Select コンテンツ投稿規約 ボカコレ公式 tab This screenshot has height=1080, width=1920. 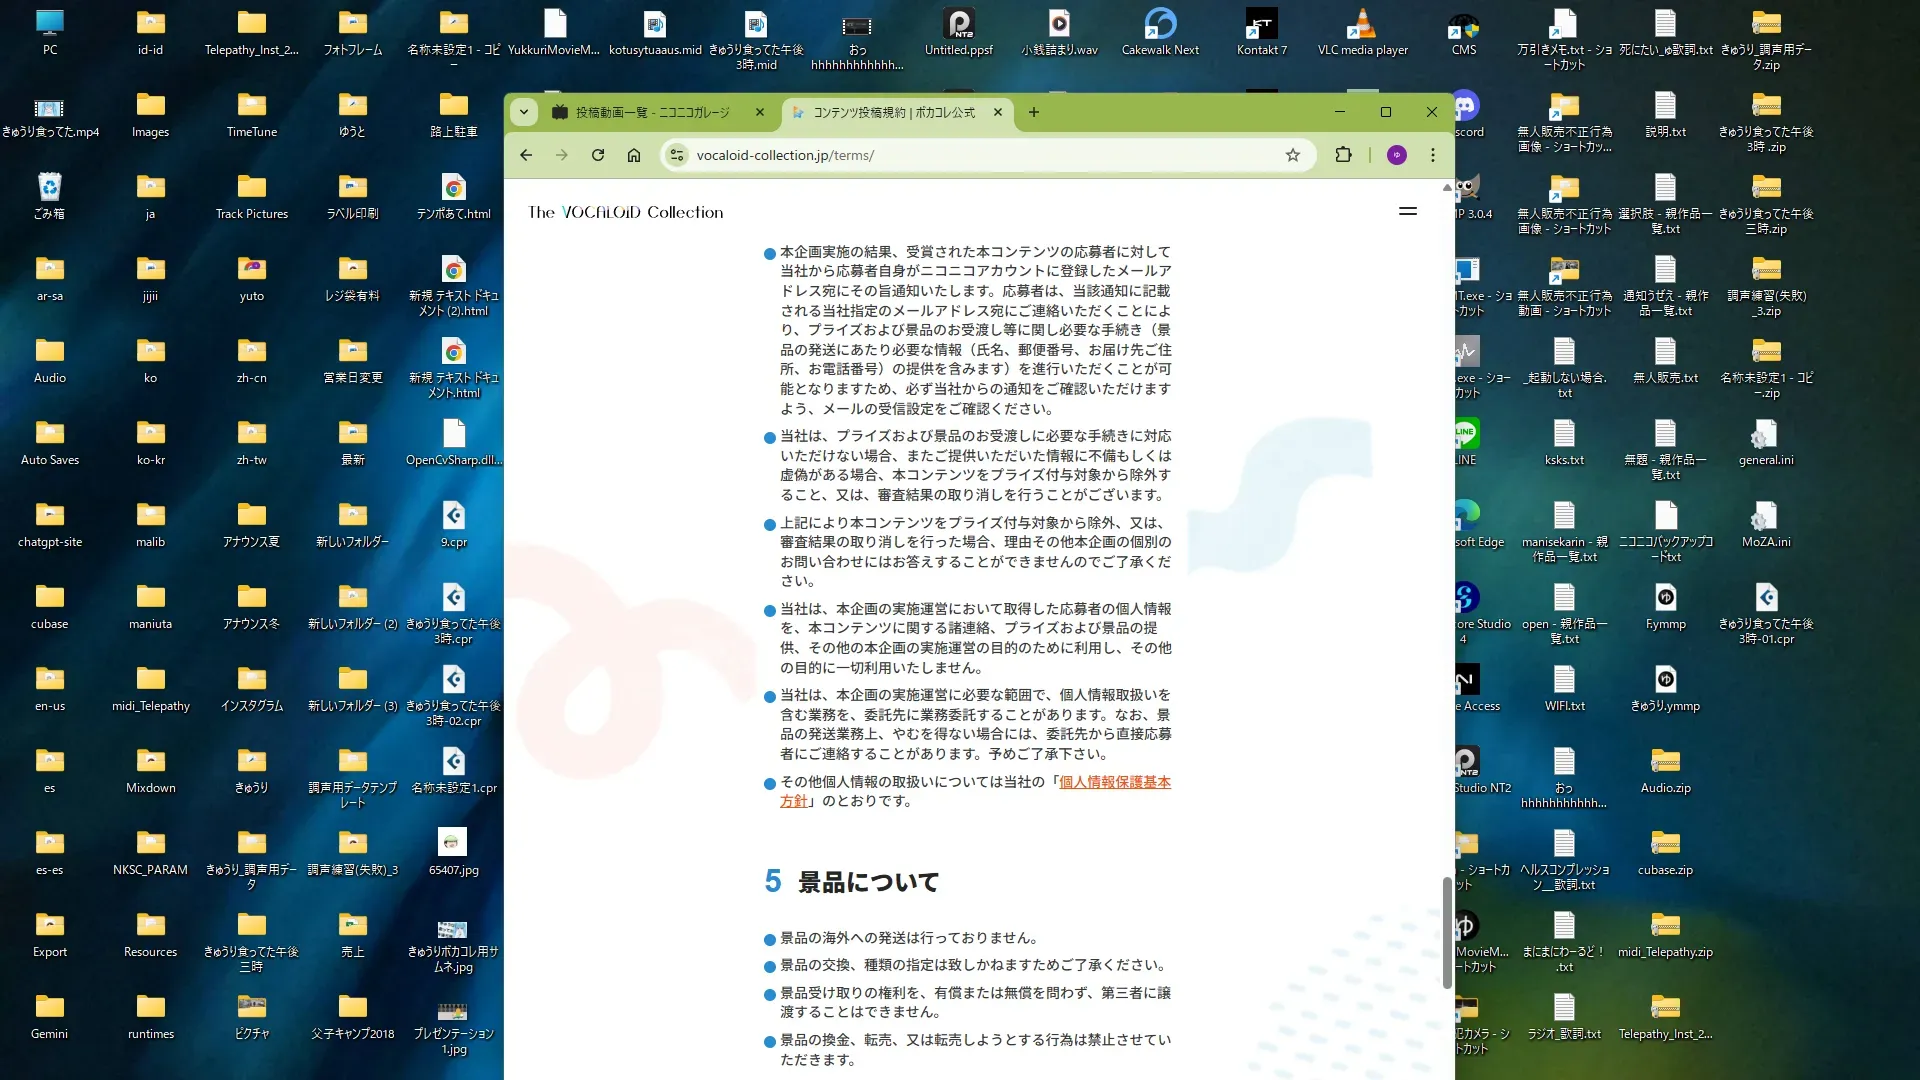(x=893, y=113)
